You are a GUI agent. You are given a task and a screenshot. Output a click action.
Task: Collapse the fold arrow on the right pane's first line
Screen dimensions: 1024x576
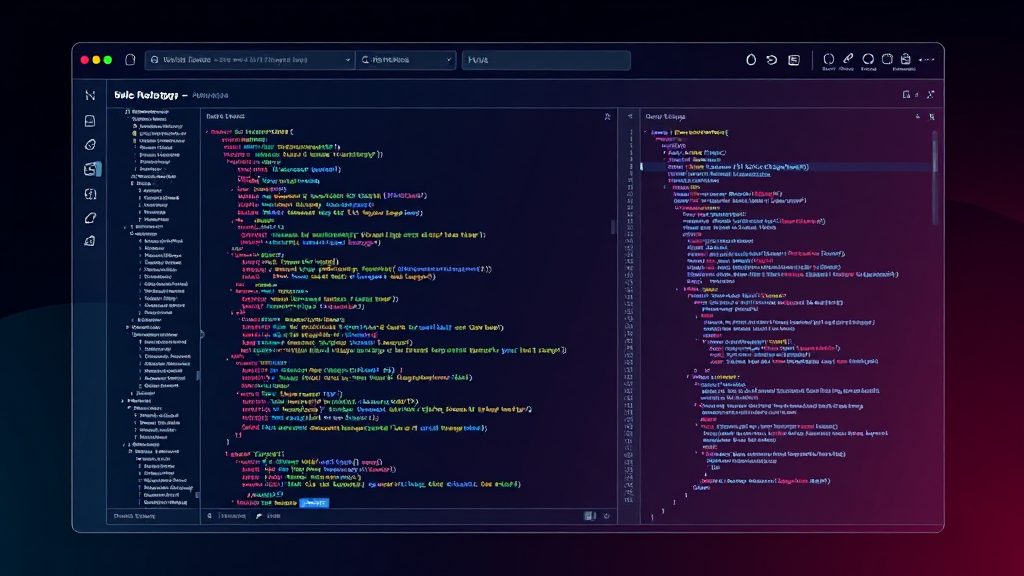tap(646, 132)
